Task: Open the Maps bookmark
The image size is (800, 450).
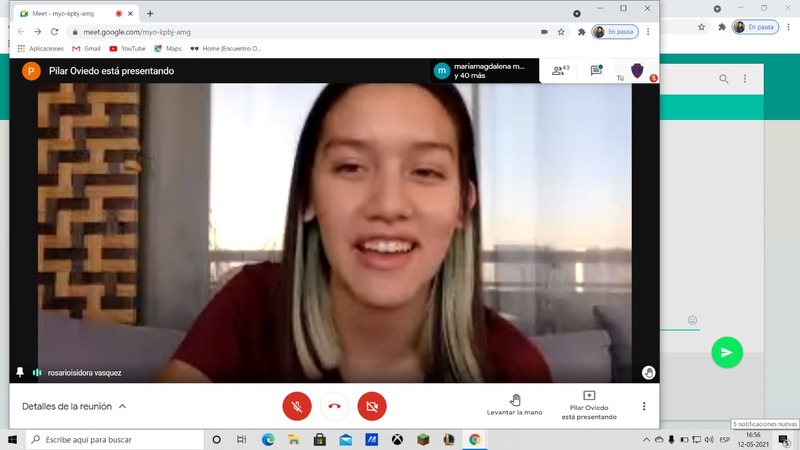Action: coord(167,48)
